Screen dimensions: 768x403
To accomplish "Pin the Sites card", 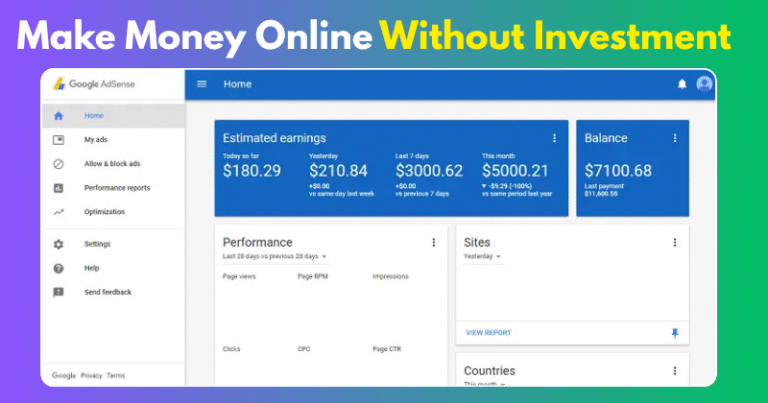I will pos(675,333).
